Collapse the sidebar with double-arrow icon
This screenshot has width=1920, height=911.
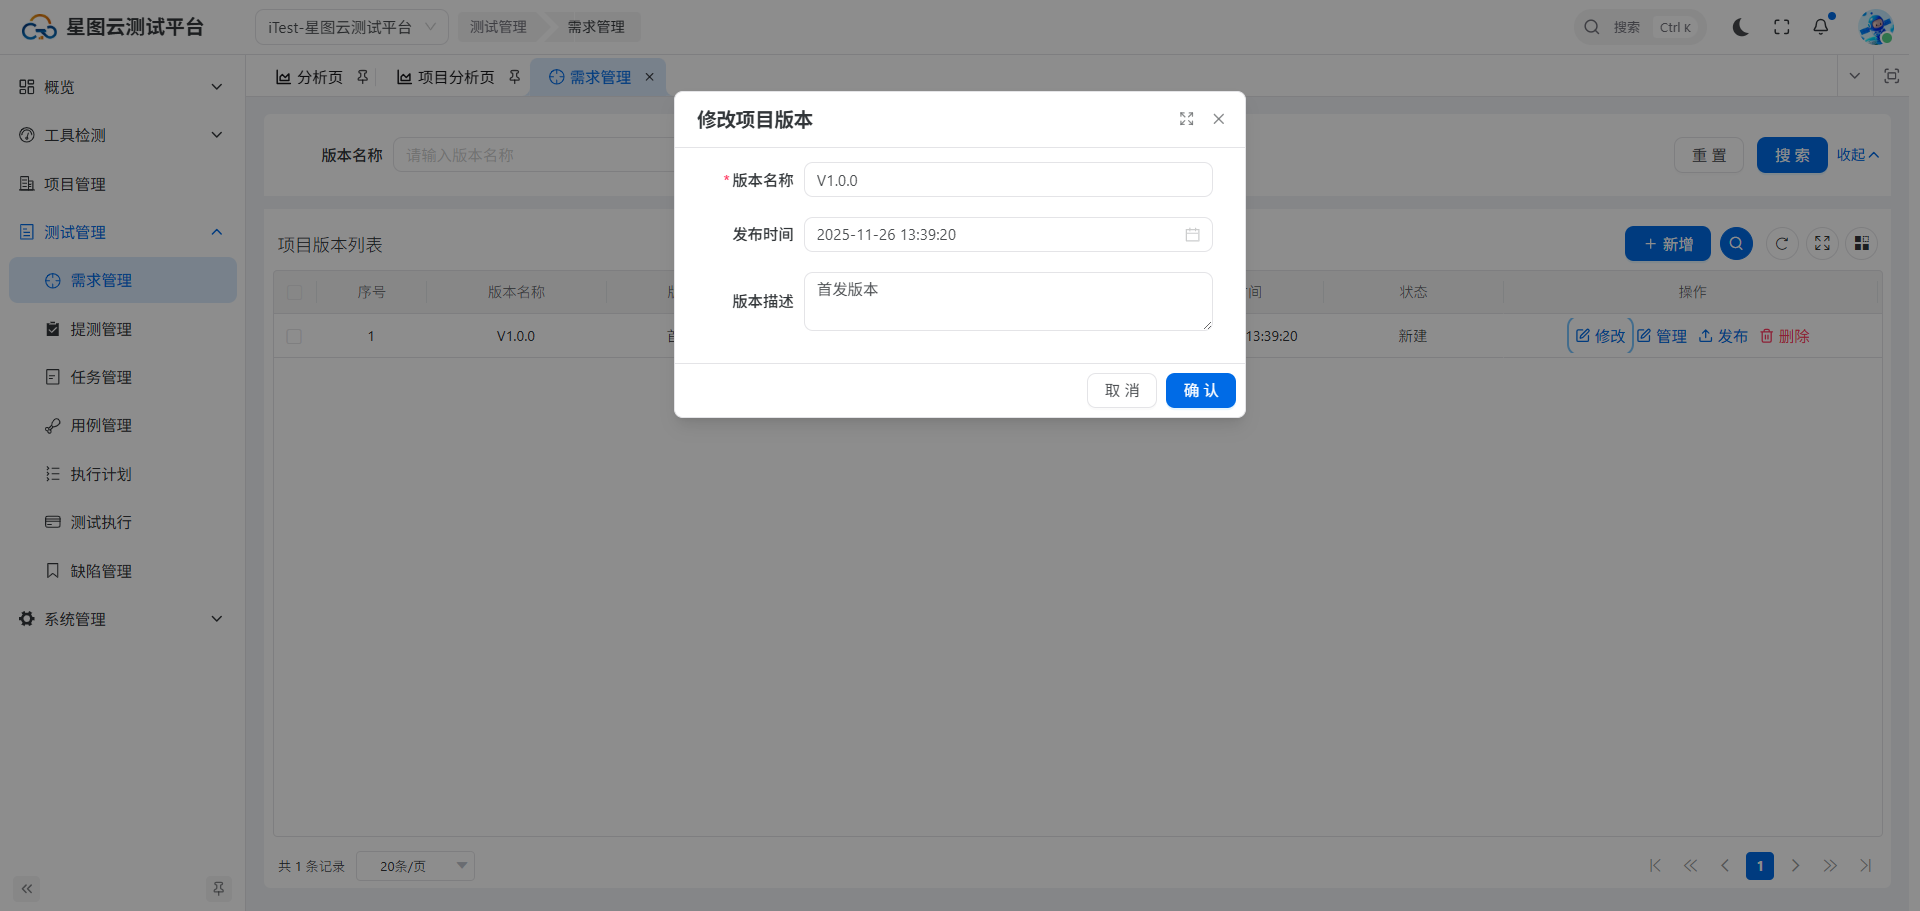[27, 888]
